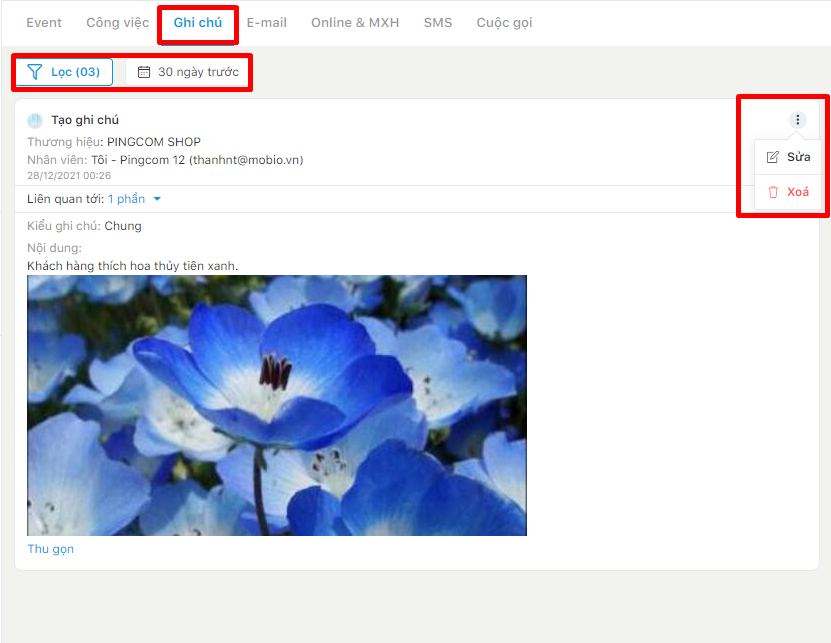Click the pencil edit icon beside Sửa
Viewport: 831px width, 643px height.
tap(773, 157)
